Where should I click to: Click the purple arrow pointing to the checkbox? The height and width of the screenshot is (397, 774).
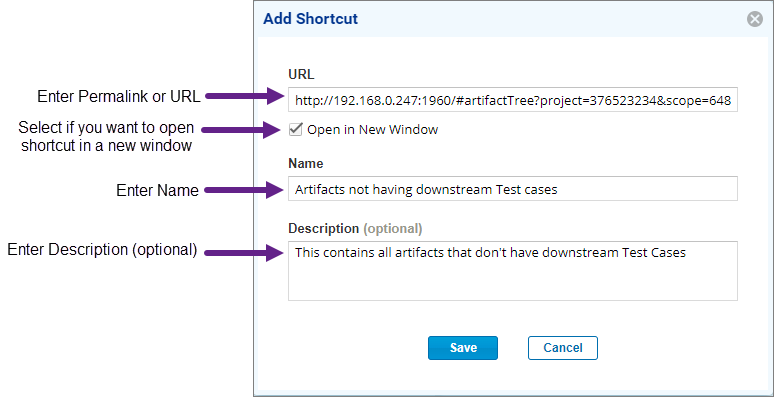(x=241, y=130)
